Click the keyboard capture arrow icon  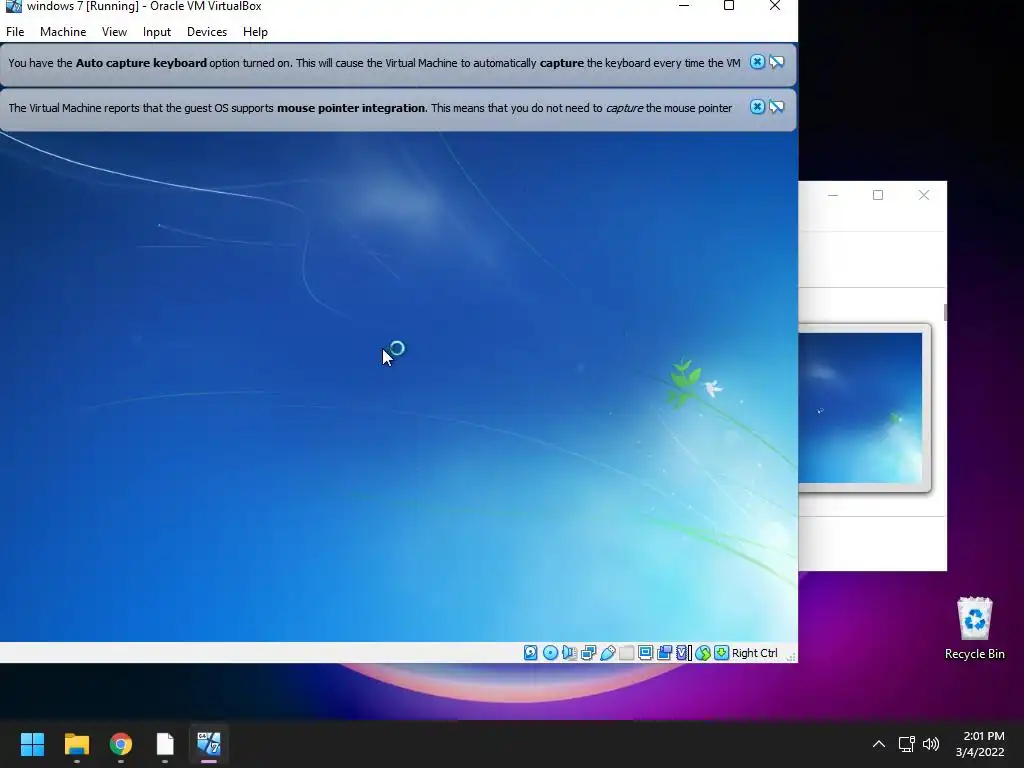[x=721, y=652]
